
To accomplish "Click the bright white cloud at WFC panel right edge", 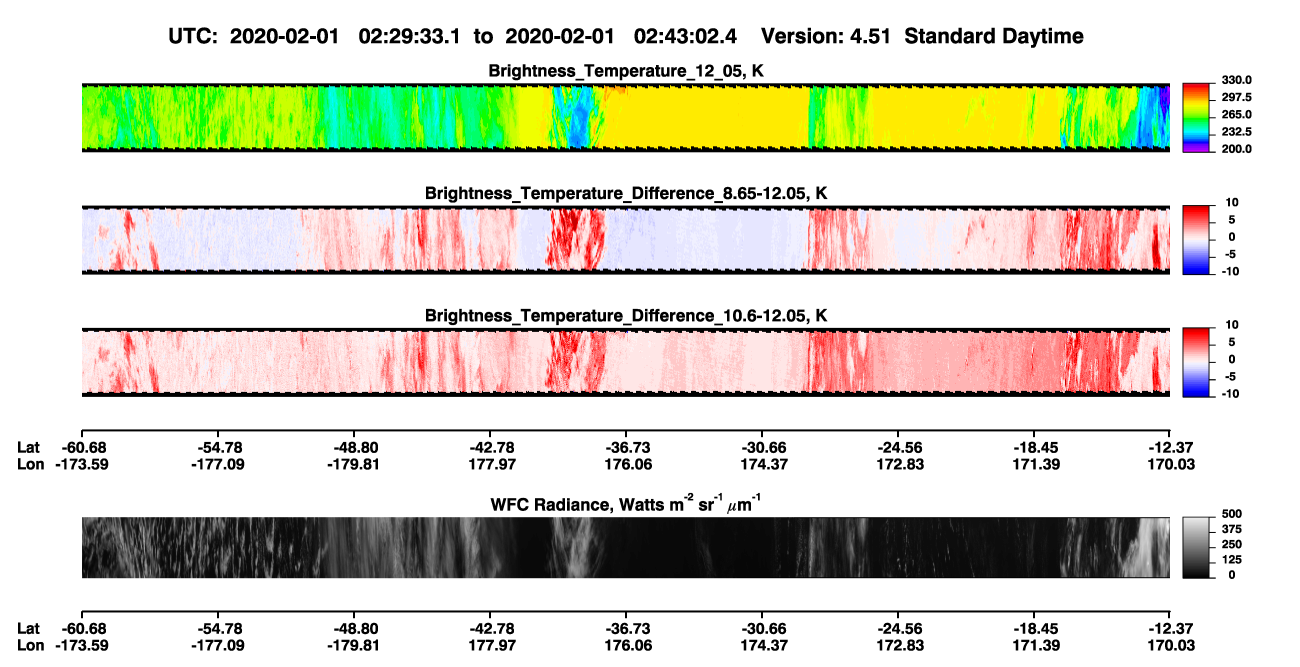I will (x=1148, y=548).
